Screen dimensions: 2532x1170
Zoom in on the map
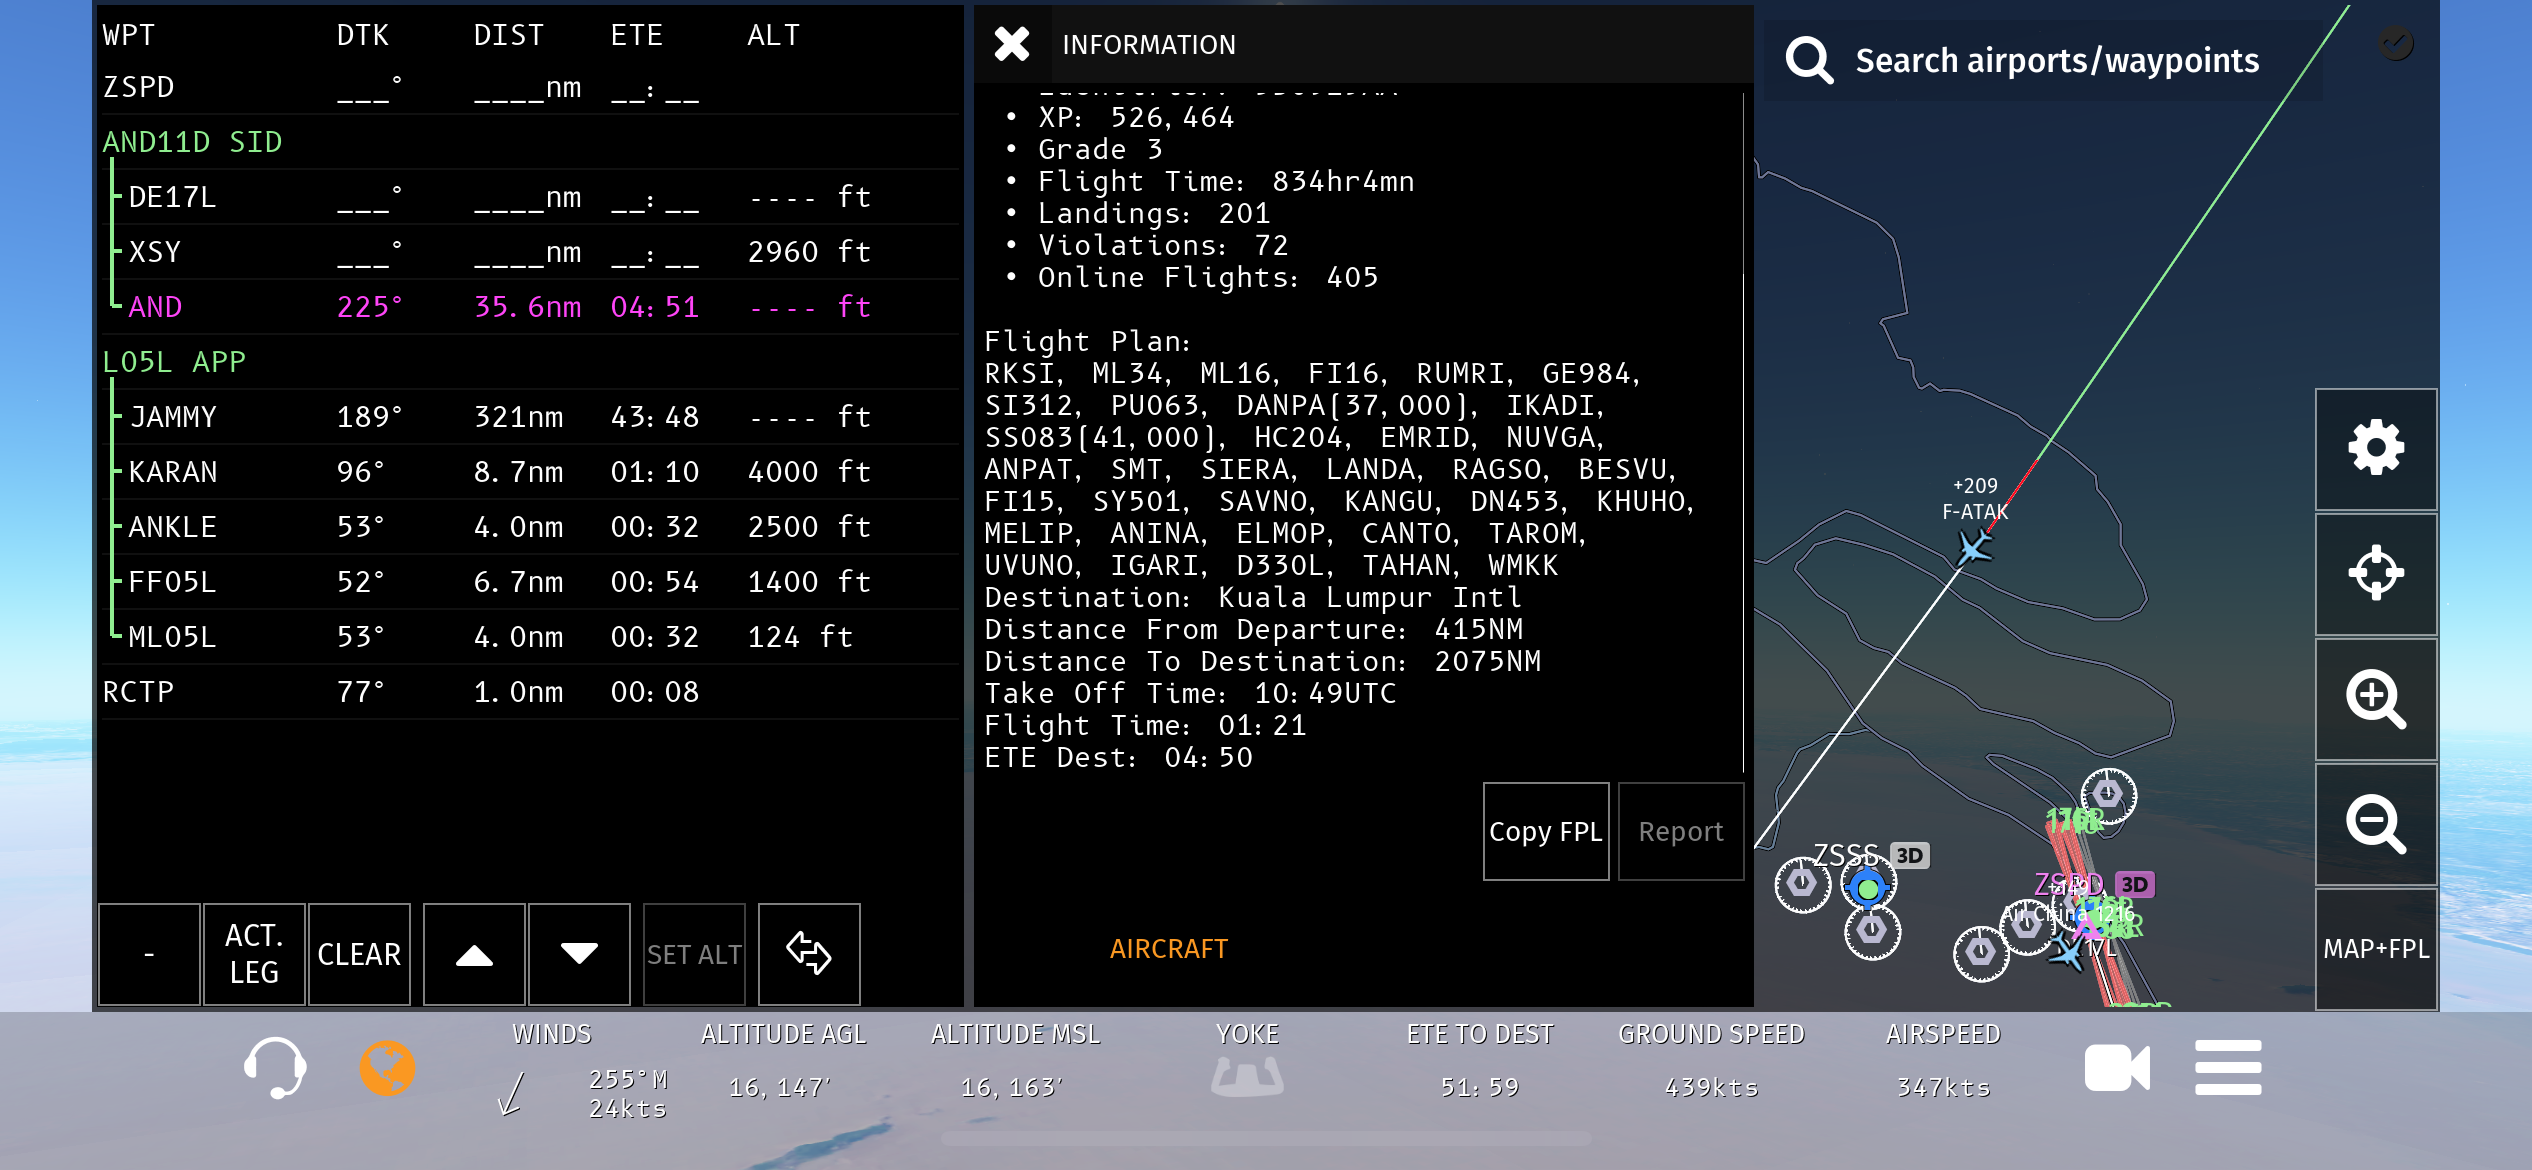(x=2375, y=698)
